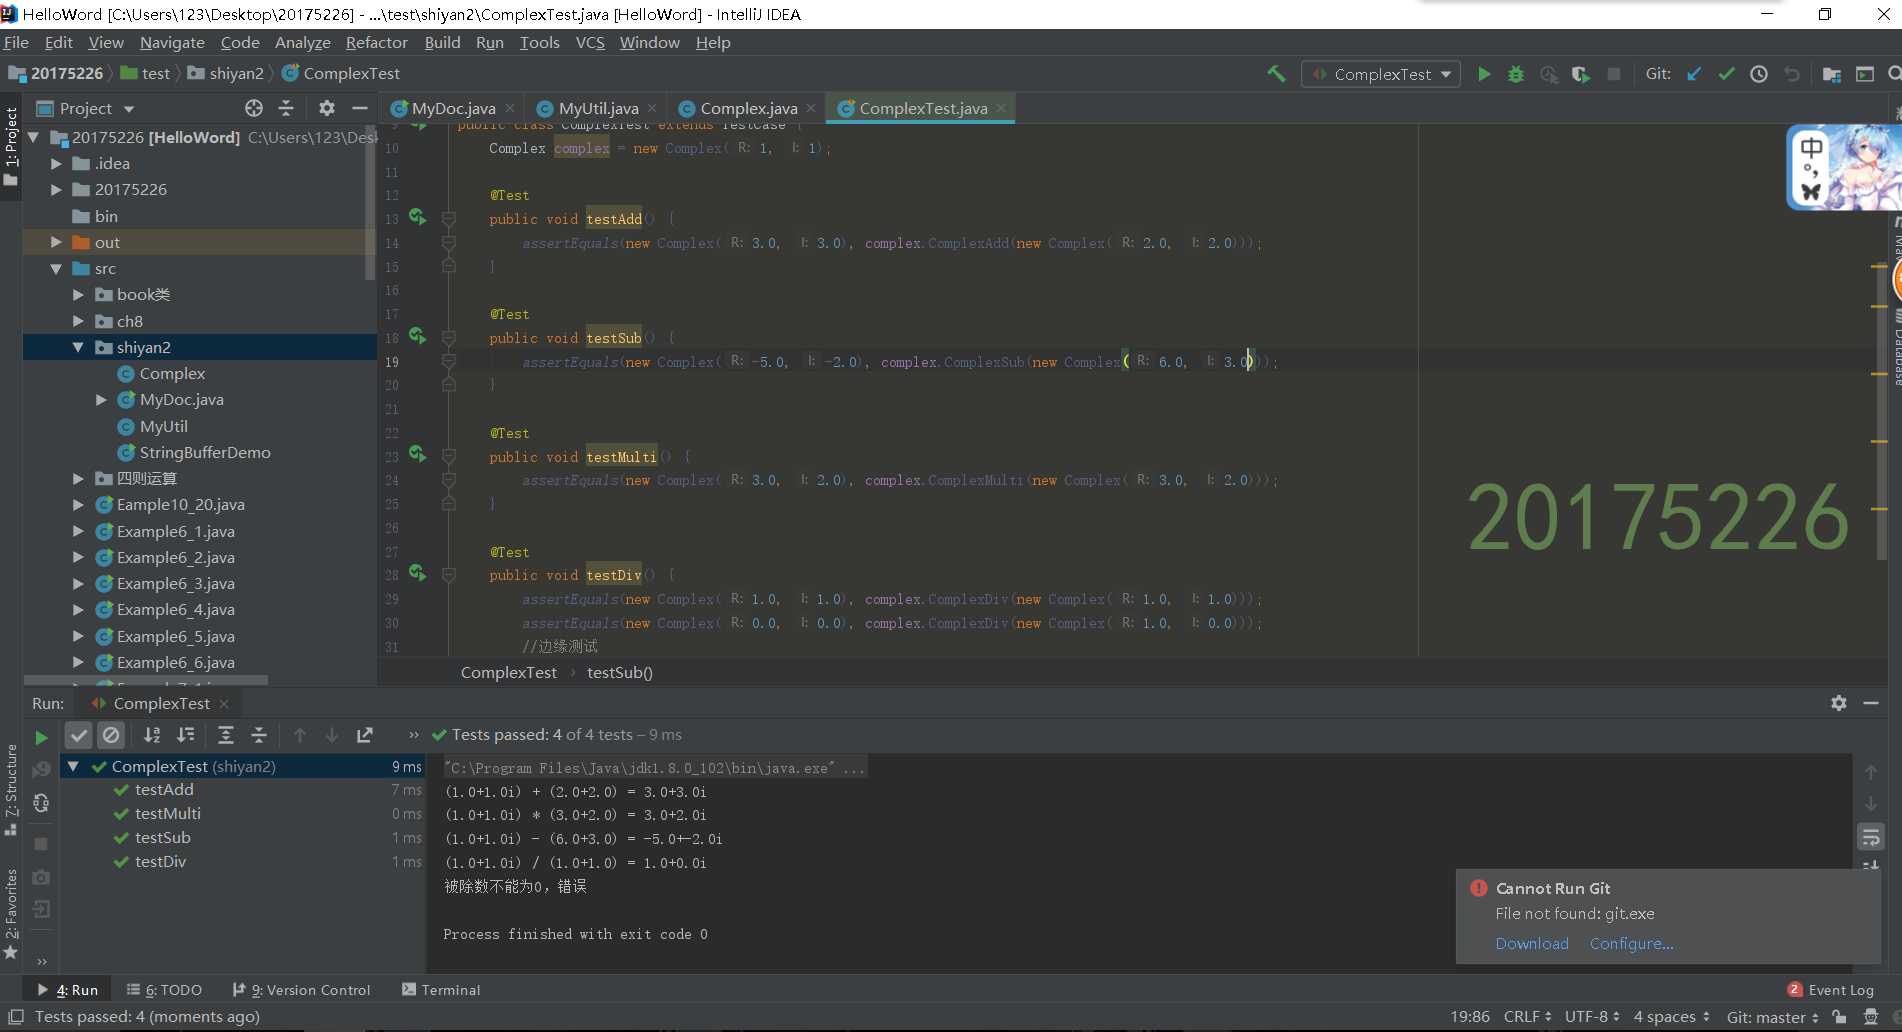1902x1032 pixels.
Task: Collapse all in Project panel
Action: coord(286,108)
